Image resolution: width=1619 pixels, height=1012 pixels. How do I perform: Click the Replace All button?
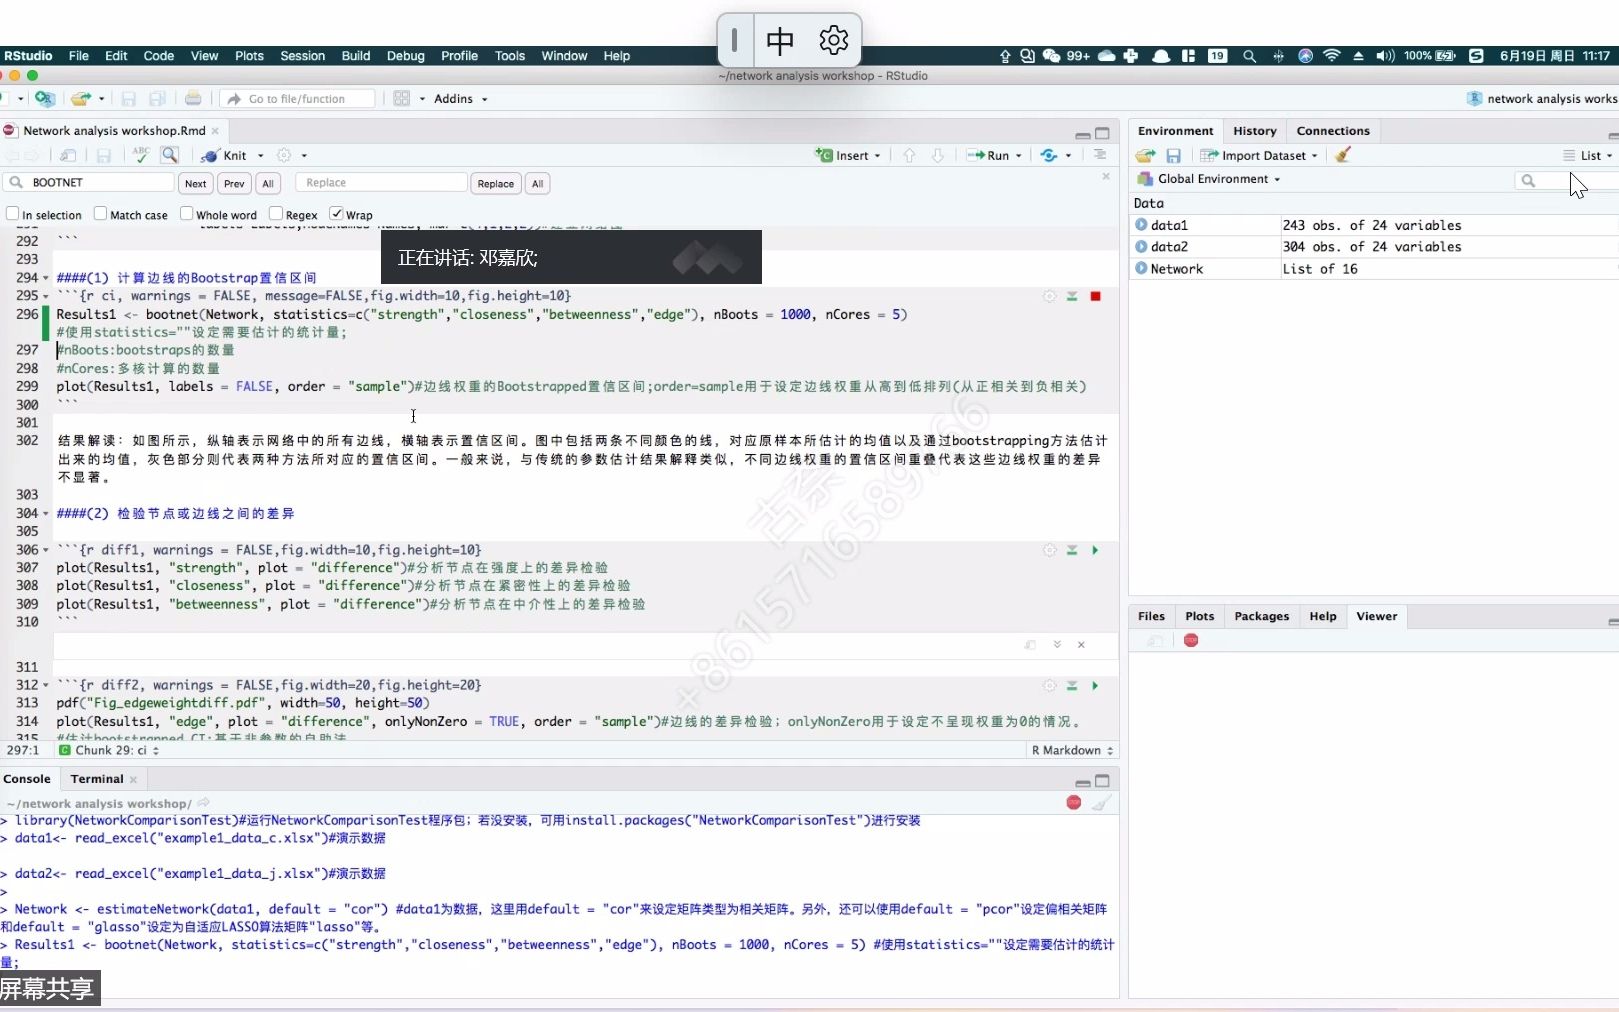tap(537, 183)
